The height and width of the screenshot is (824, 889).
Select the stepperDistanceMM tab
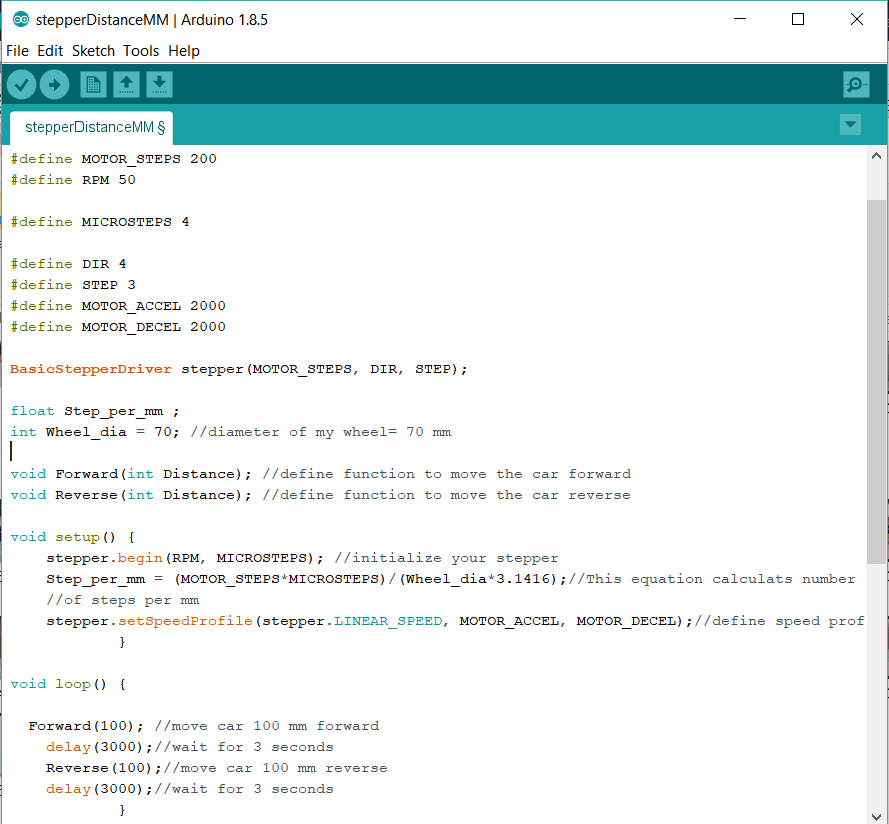[92, 128]
